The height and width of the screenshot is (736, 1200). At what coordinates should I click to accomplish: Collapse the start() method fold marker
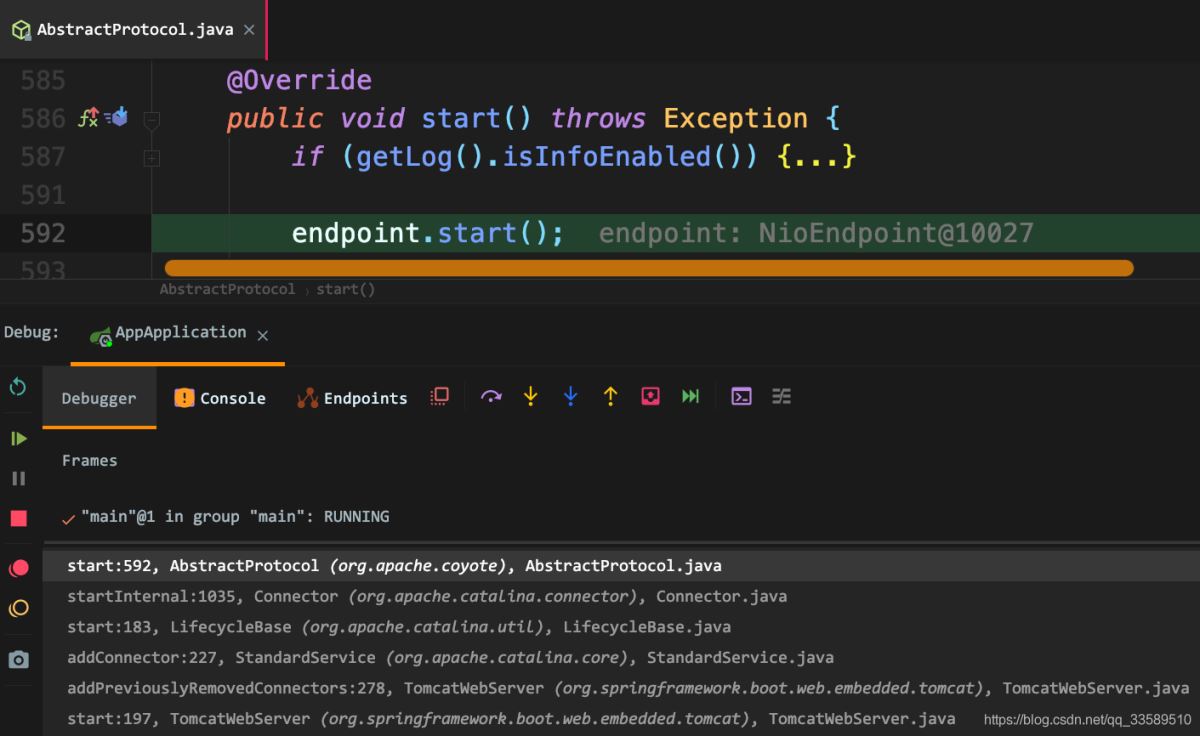click(152, 119)
